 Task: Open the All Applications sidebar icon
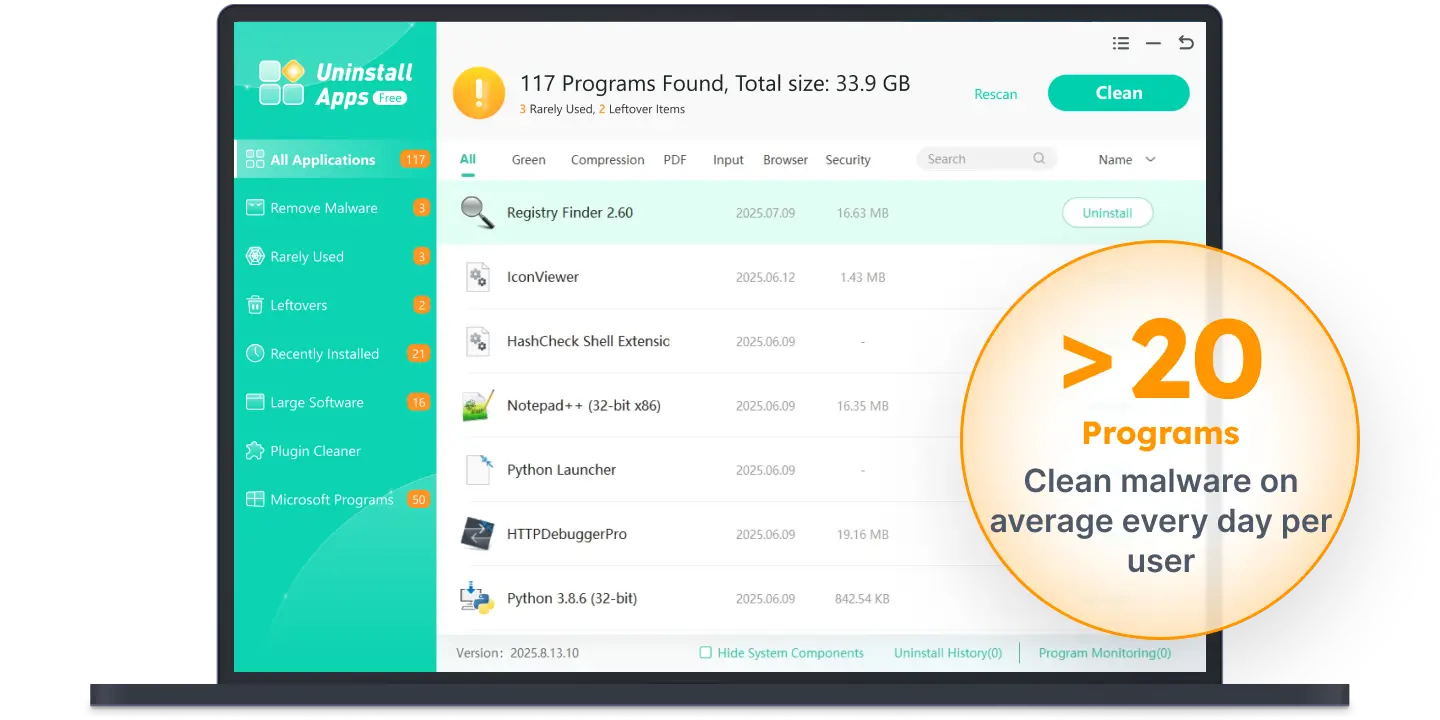click(254, 159)
